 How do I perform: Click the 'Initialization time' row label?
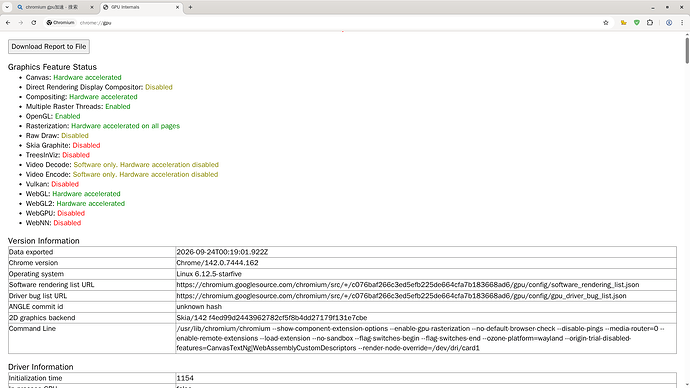tap(35, 378)
